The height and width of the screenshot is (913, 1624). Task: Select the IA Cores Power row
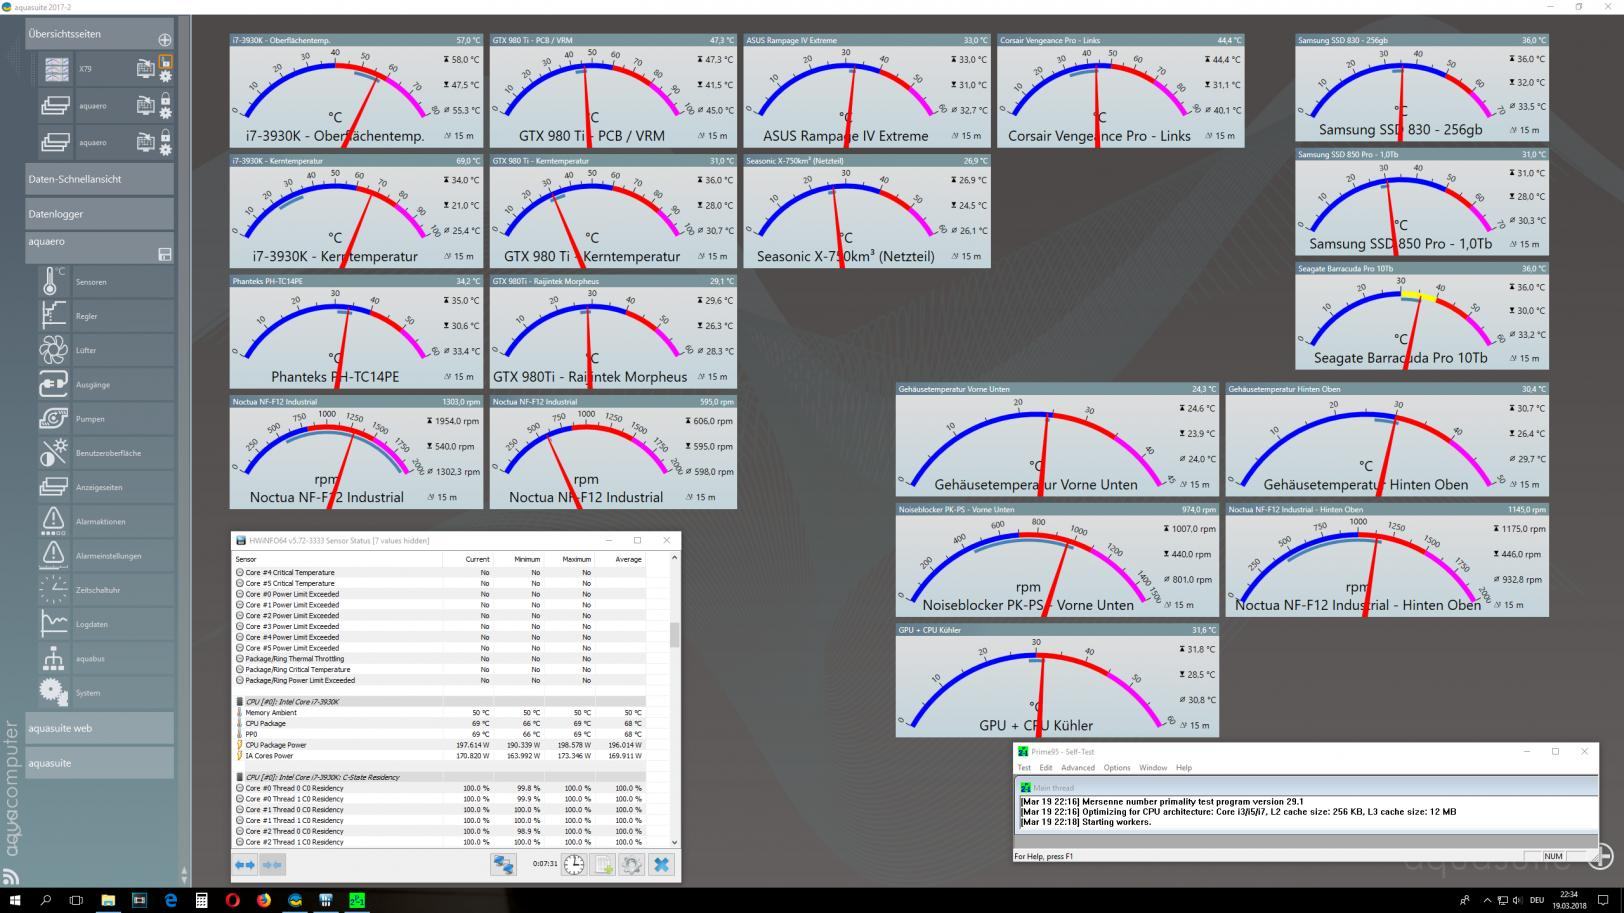click(438, 756)
